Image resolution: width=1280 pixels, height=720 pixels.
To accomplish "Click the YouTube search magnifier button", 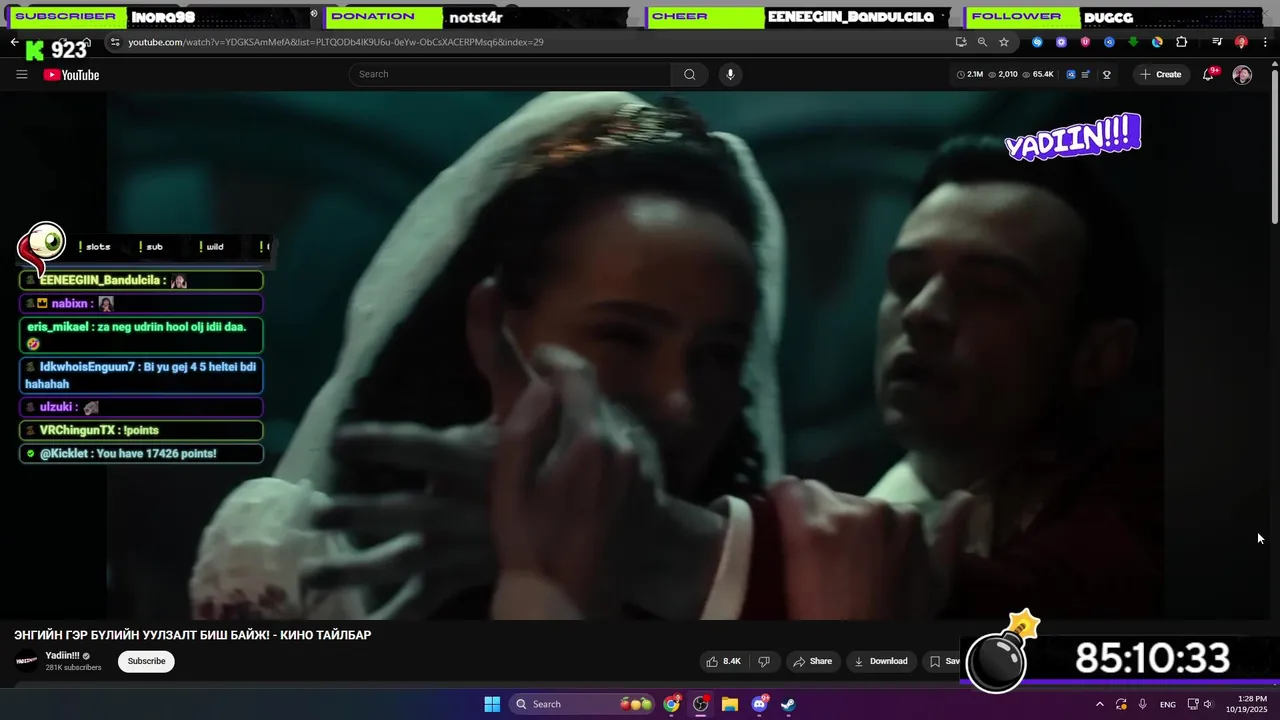I will click(x=689, y=74).
